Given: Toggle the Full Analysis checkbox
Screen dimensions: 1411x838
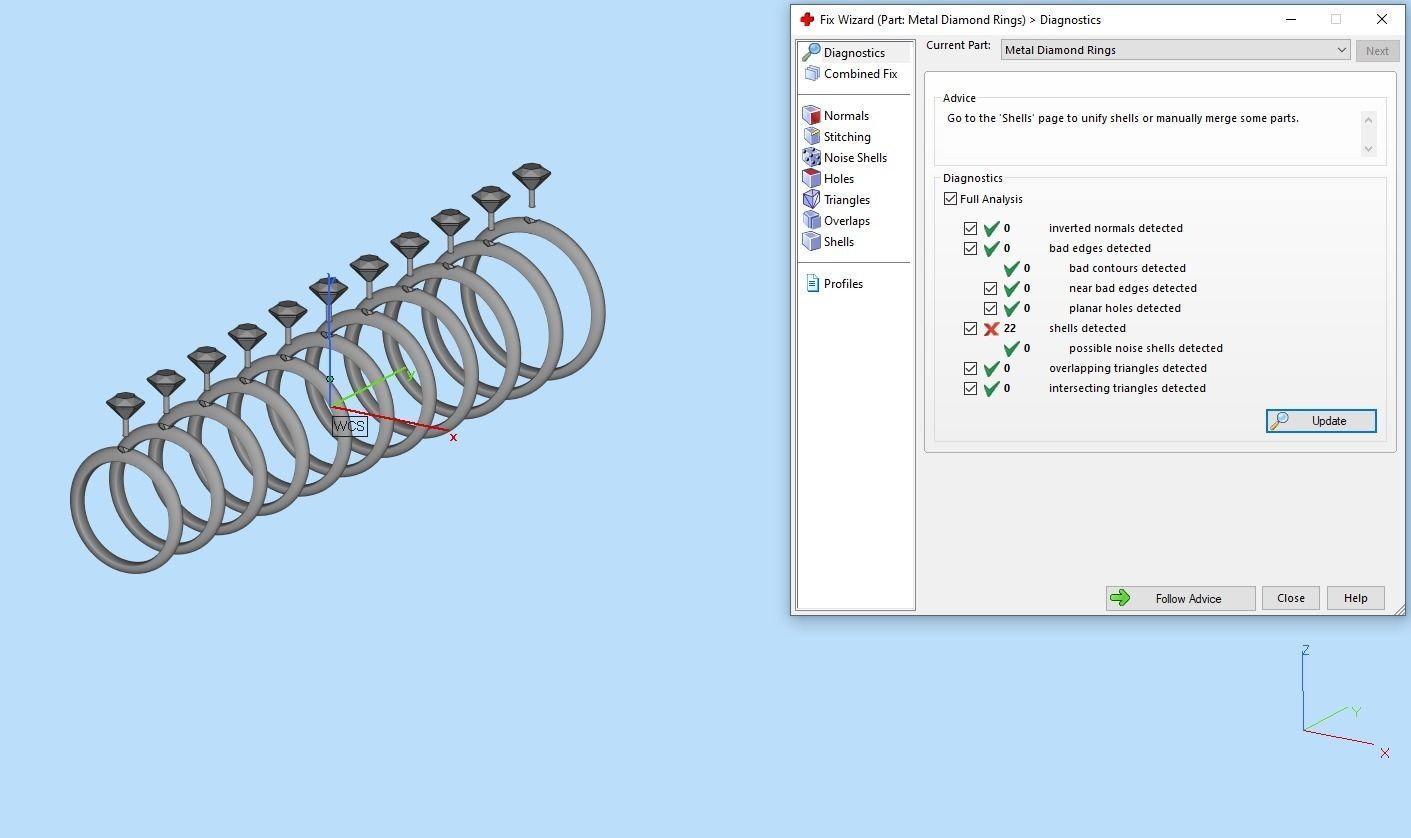Looking at the screenshot, I should pyautogui.click(x=950, y=199).
